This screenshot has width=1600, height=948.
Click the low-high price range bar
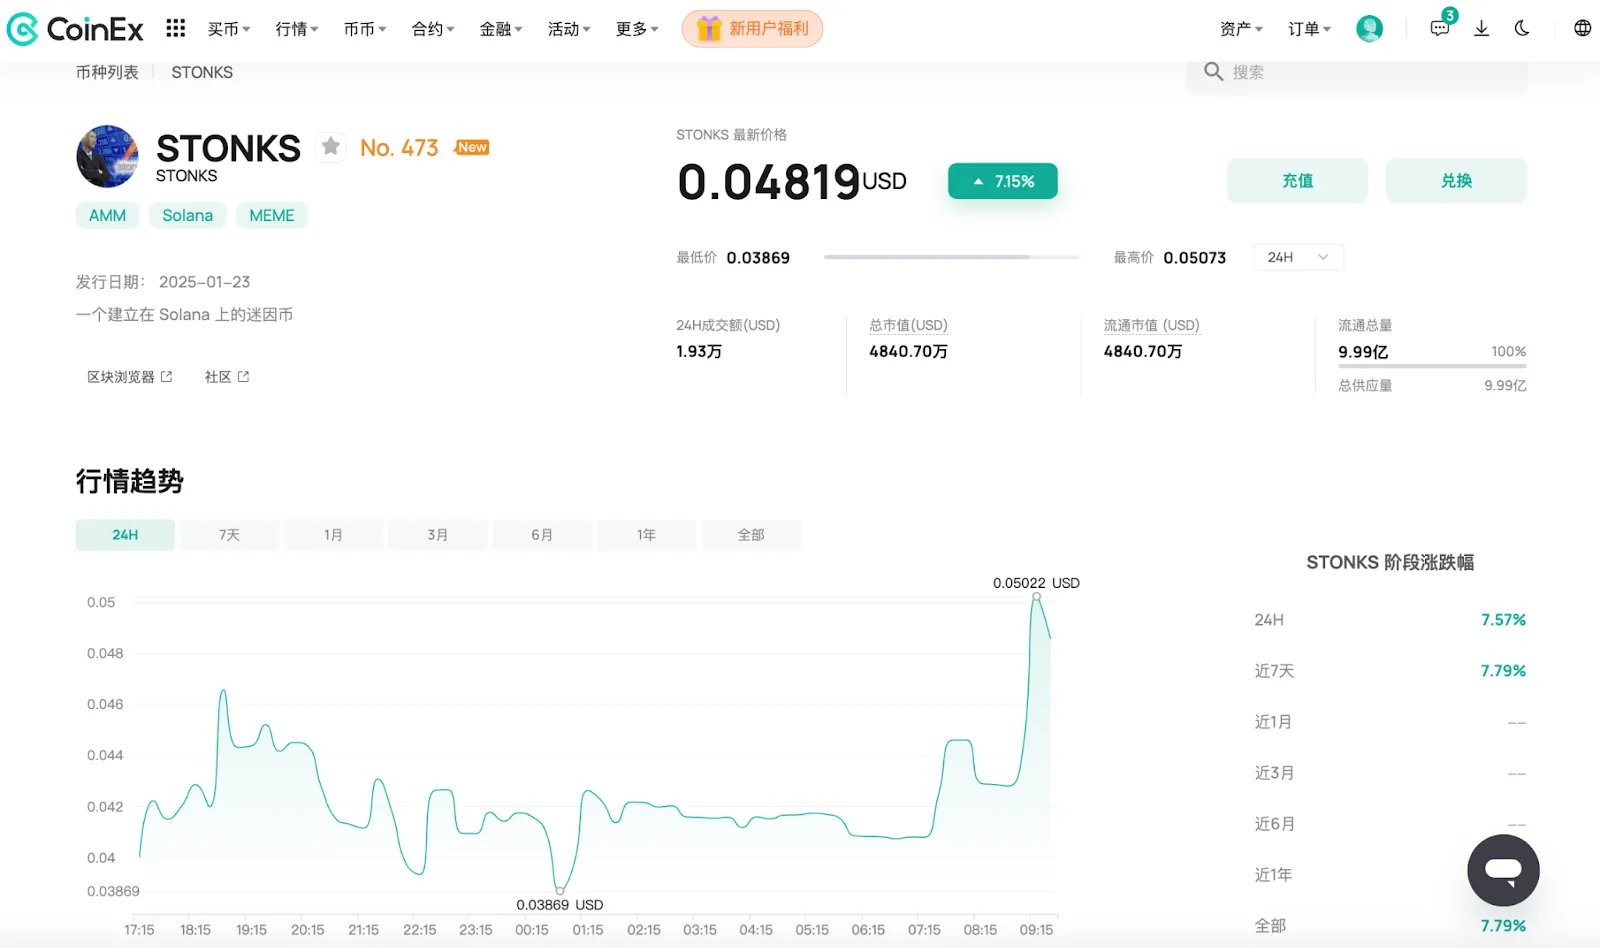point(951,257)
